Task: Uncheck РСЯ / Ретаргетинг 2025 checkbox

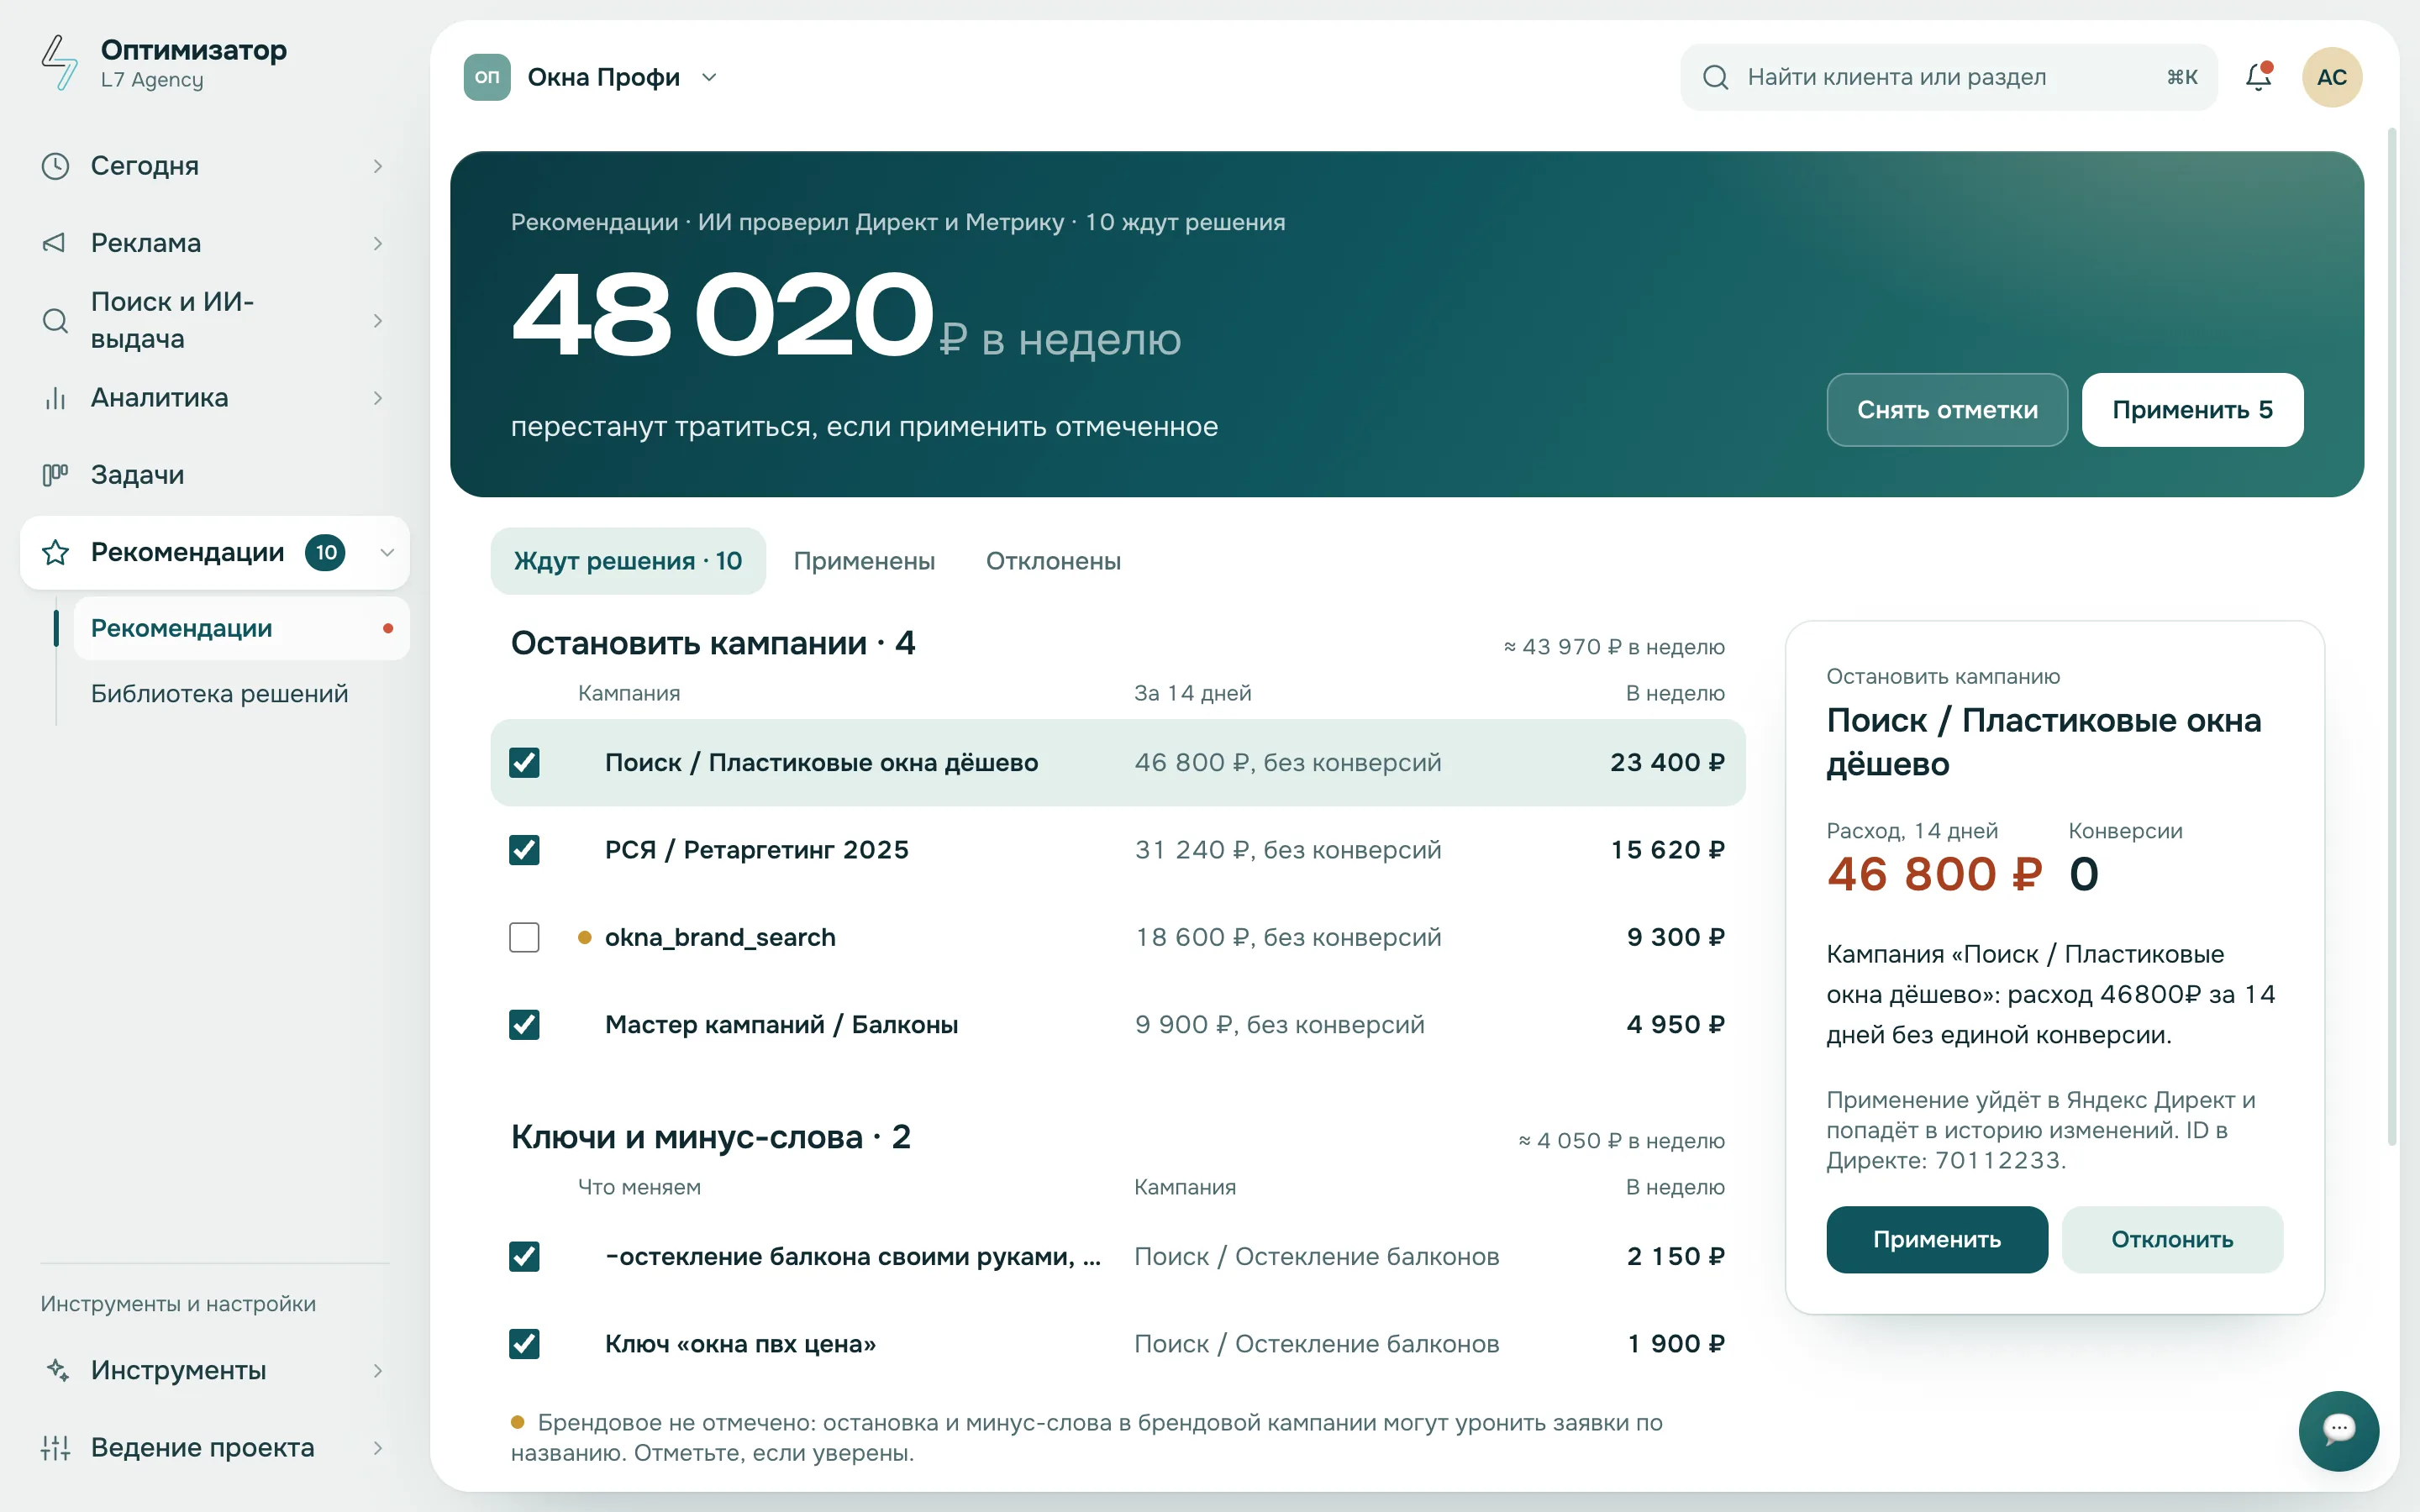Action: coord(524,850)
